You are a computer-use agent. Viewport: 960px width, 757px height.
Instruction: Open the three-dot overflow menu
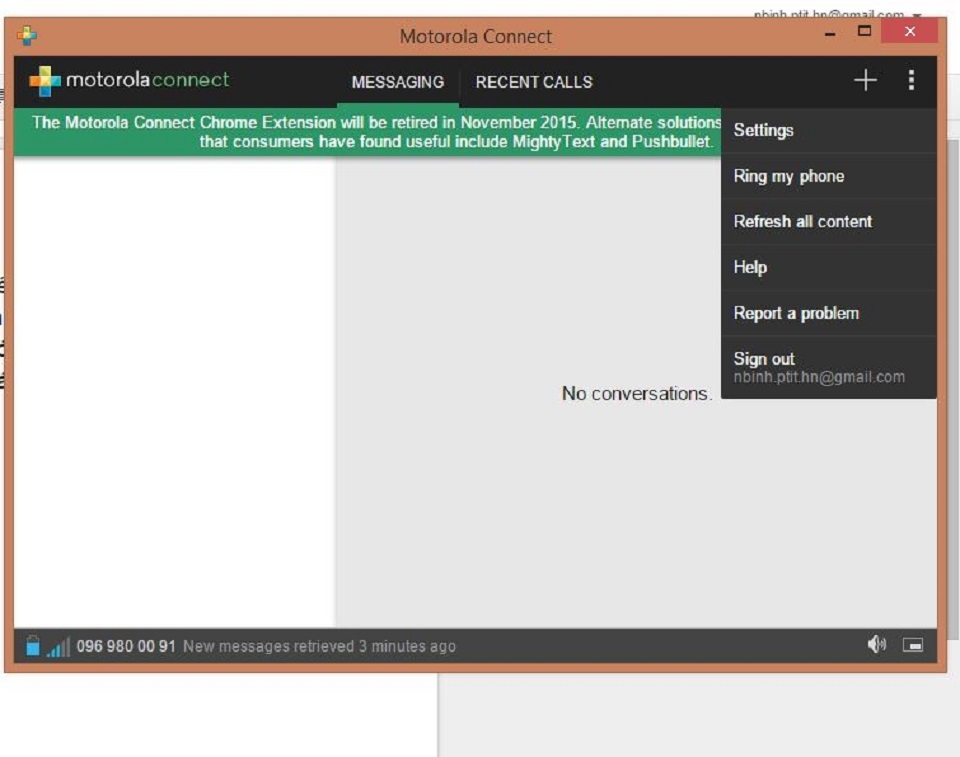click(911, 80)
